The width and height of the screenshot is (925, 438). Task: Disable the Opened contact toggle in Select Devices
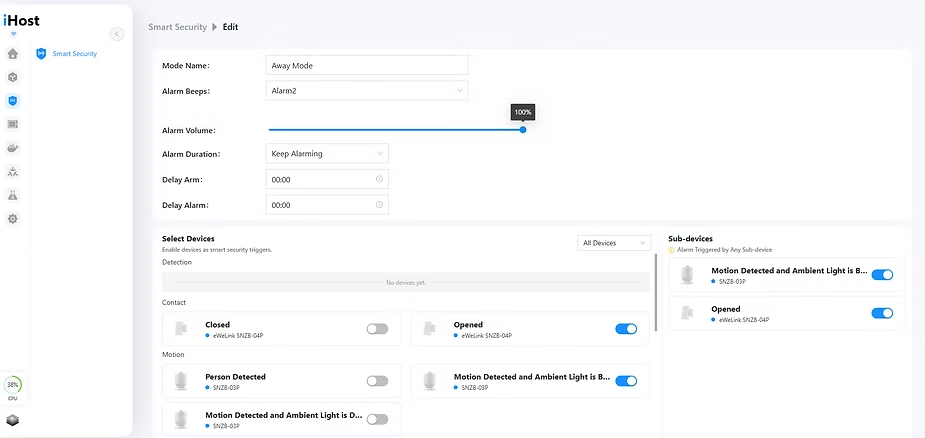[626, 328]
